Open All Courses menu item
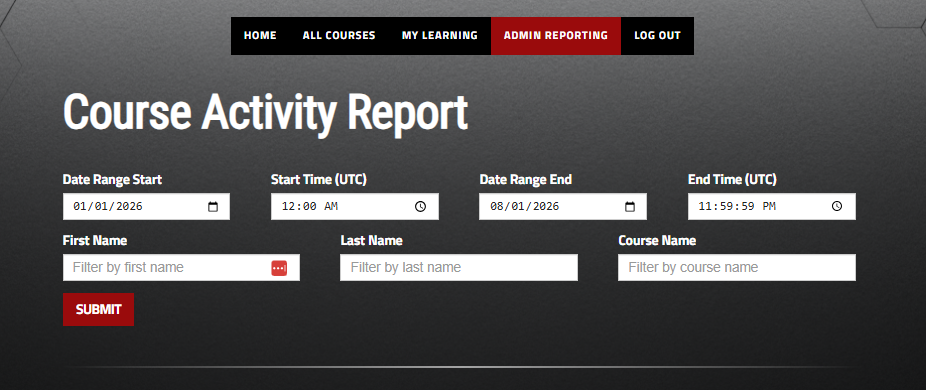 tap(339, 35)
